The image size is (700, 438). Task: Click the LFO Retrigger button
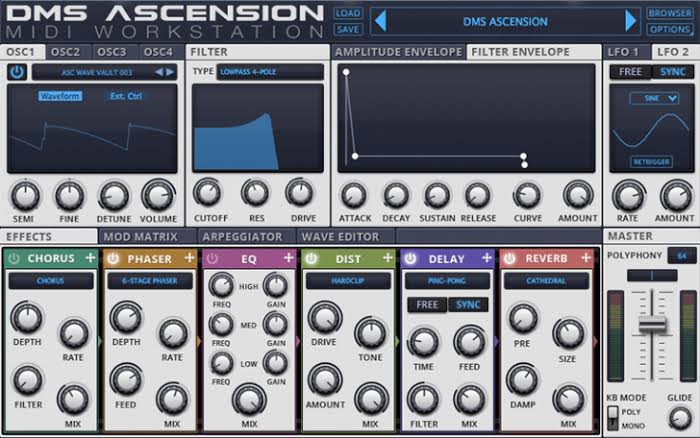tap(651, 162)
